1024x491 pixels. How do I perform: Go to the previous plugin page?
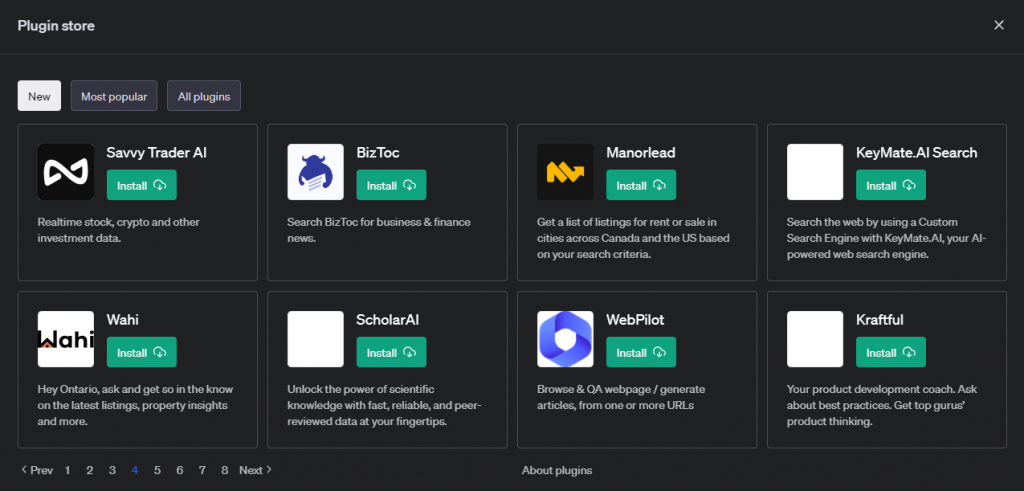tap(36, 470)
